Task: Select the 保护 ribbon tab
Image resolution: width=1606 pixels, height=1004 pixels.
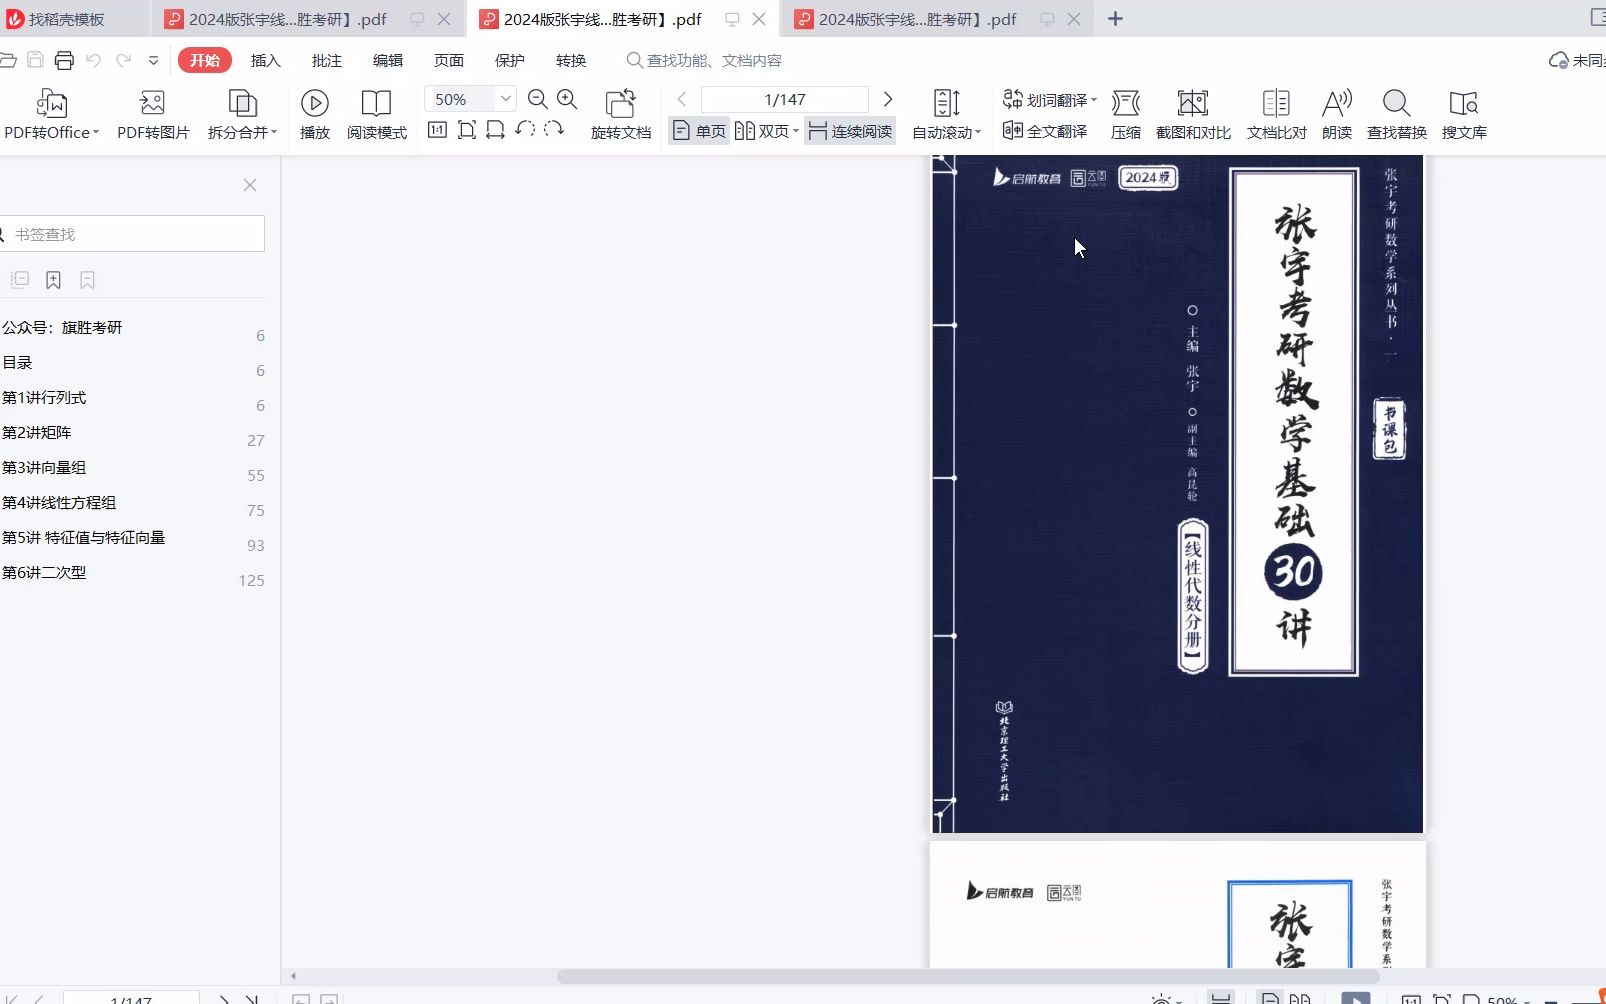Action: point(510,60)
